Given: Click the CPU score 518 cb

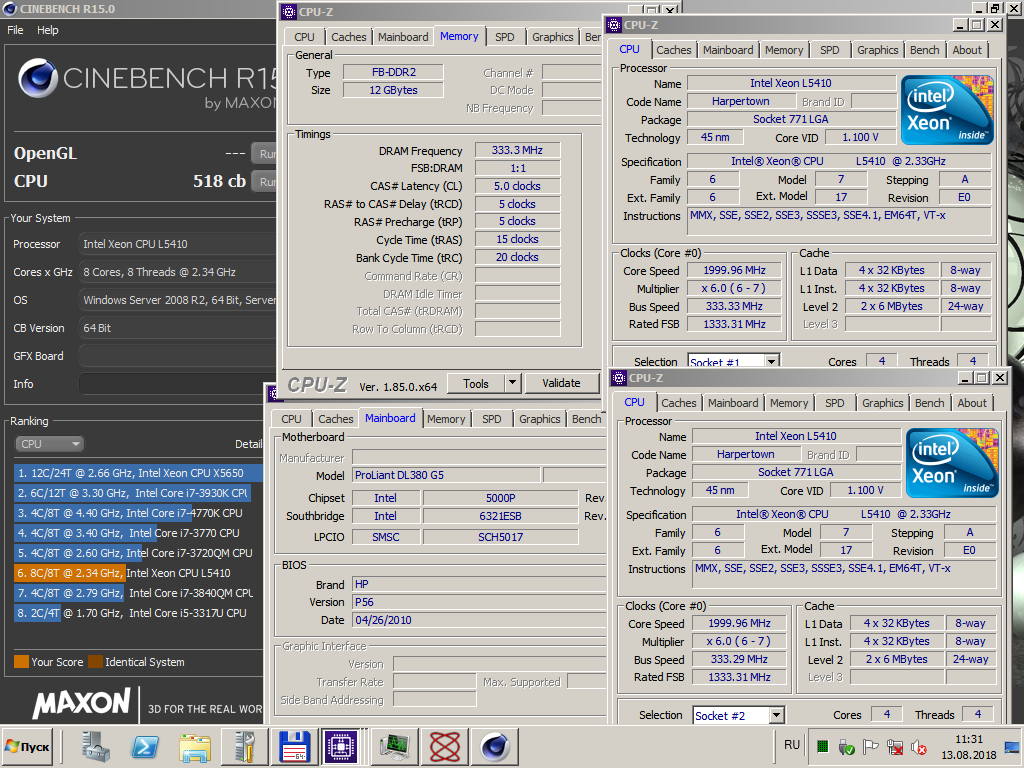Looking at the screenshot, I should (x=219, y=181).
